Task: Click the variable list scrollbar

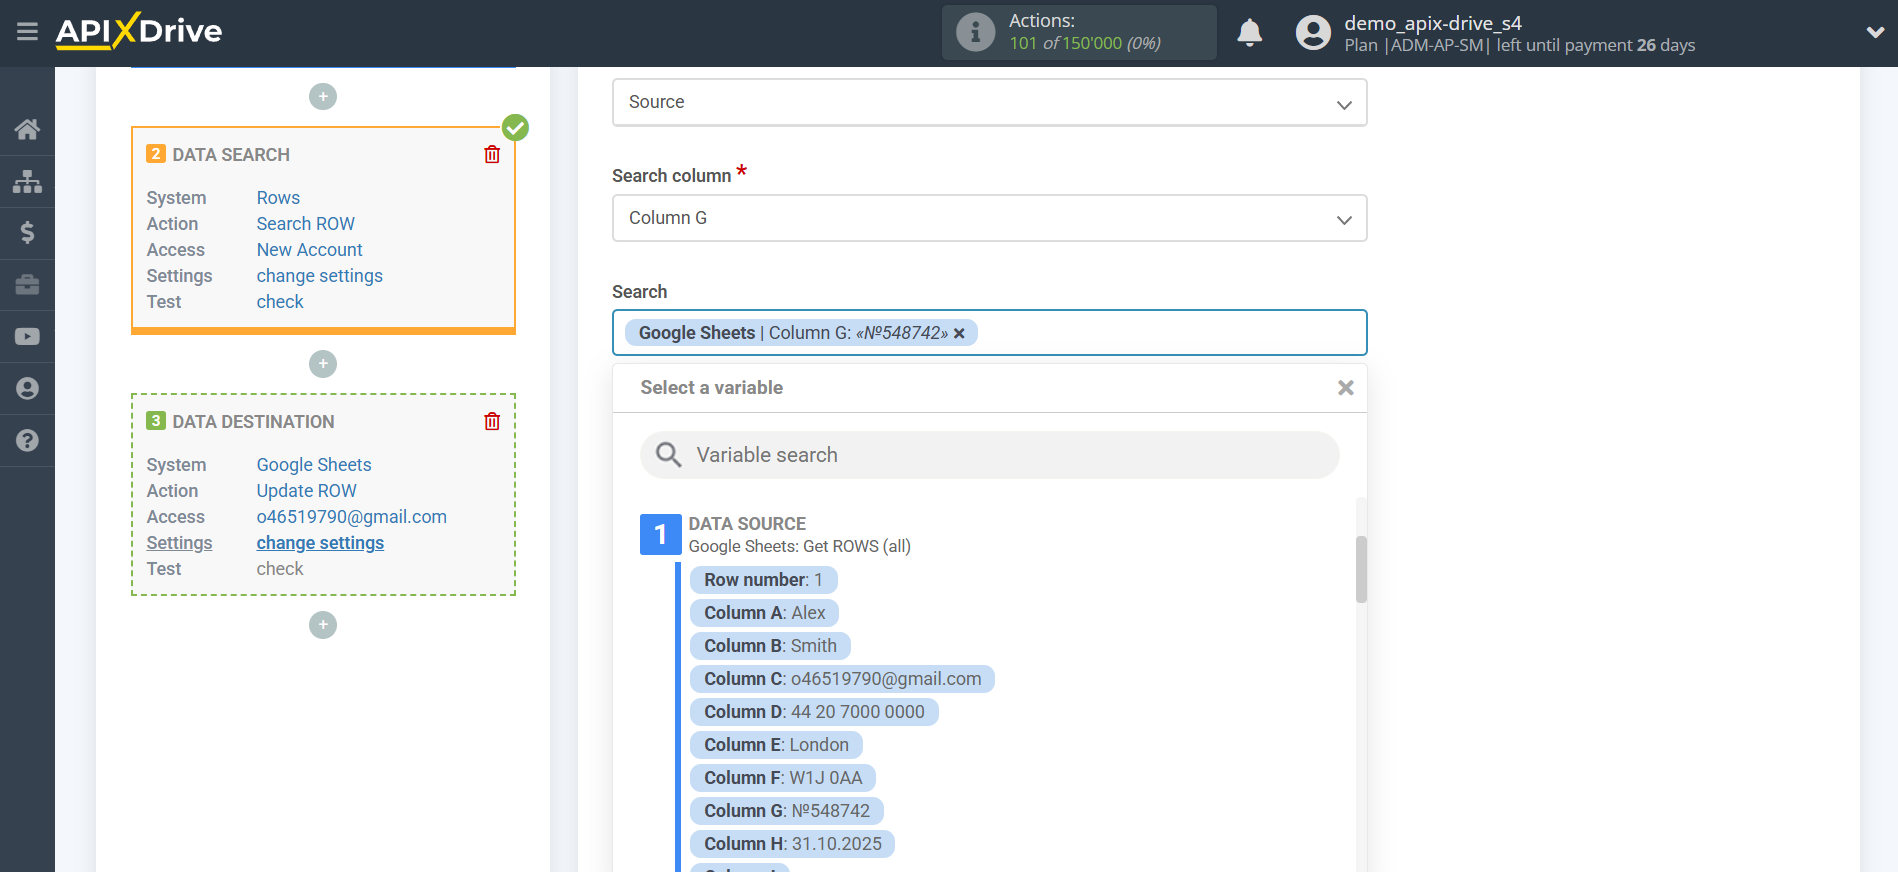Action: pyautogui.click(x=1361, y=570)
